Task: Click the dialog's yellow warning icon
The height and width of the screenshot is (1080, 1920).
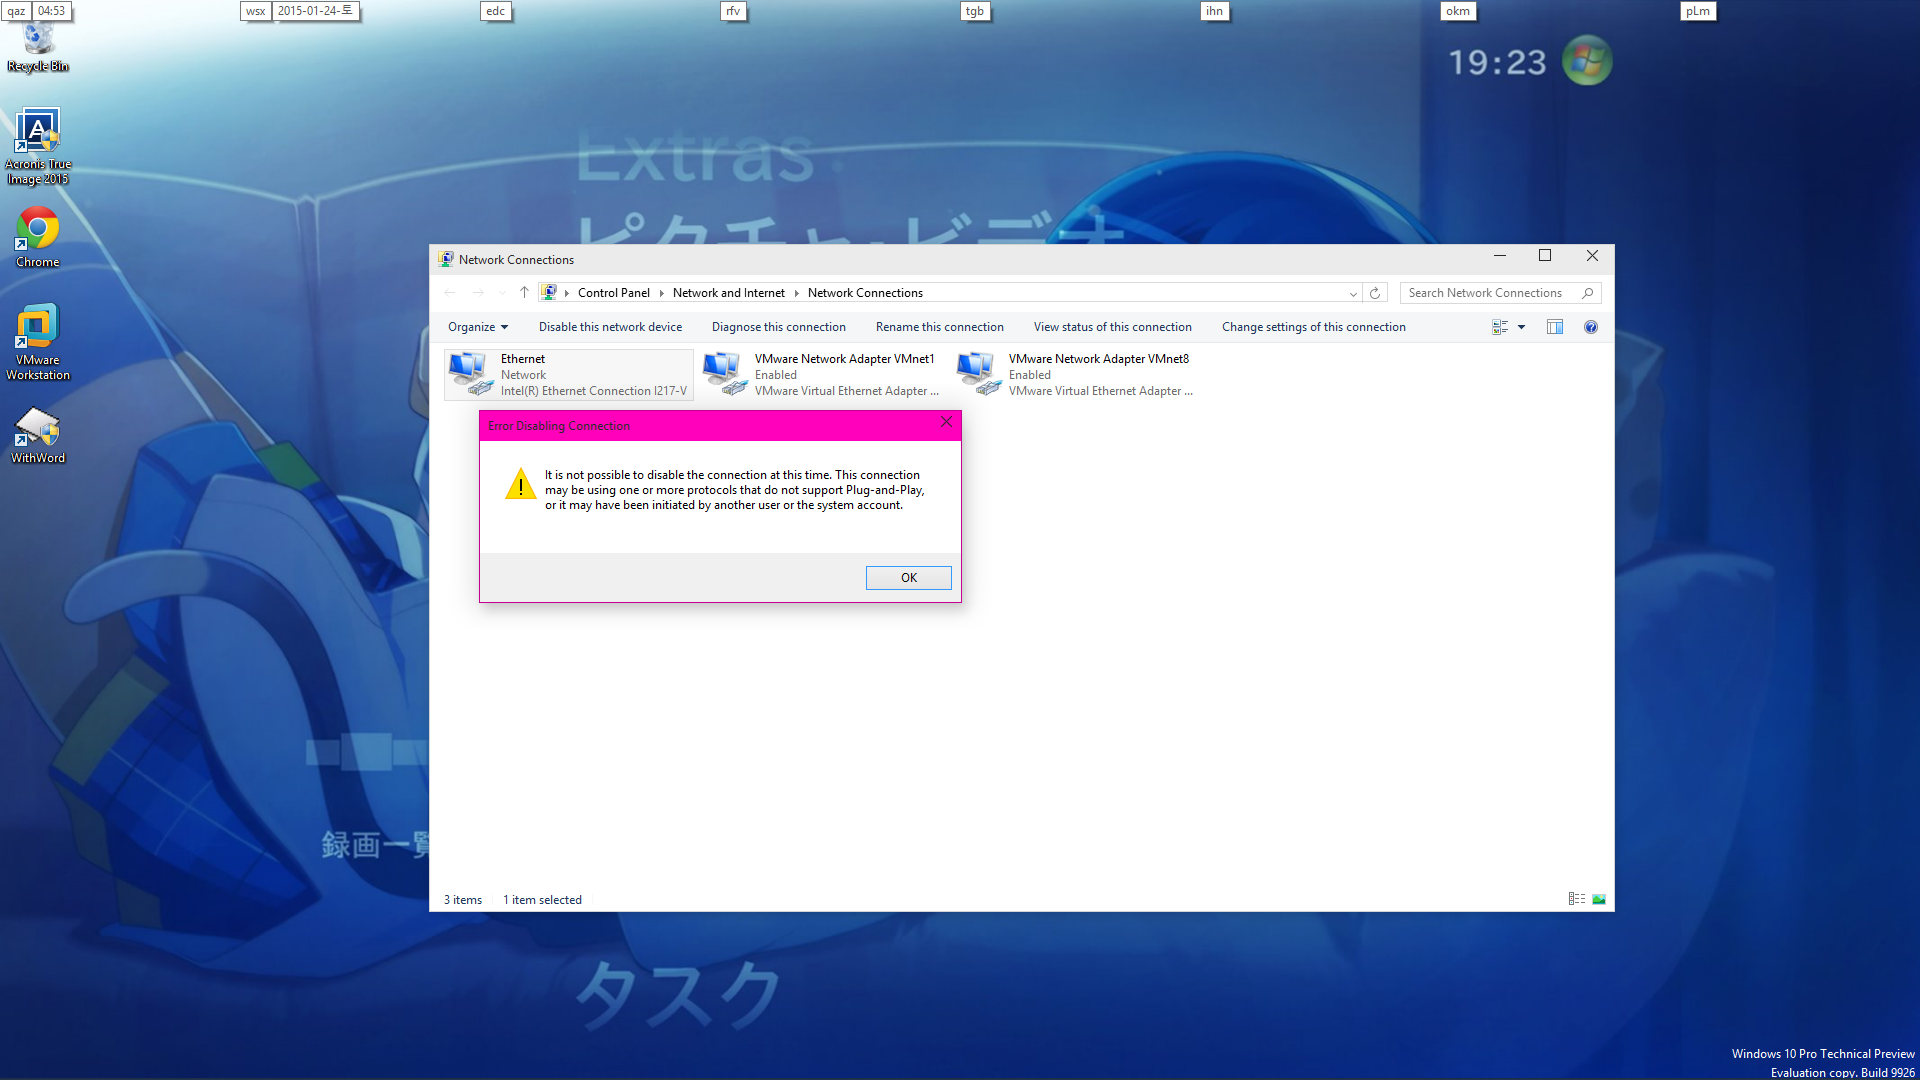Action: pos(520,484)
